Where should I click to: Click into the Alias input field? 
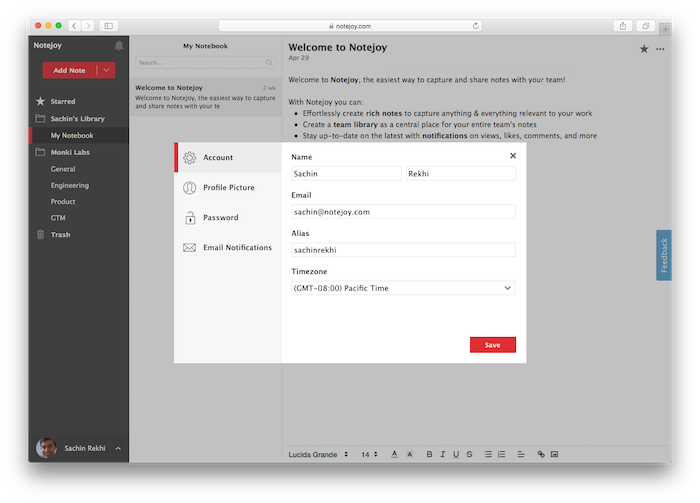402,250
